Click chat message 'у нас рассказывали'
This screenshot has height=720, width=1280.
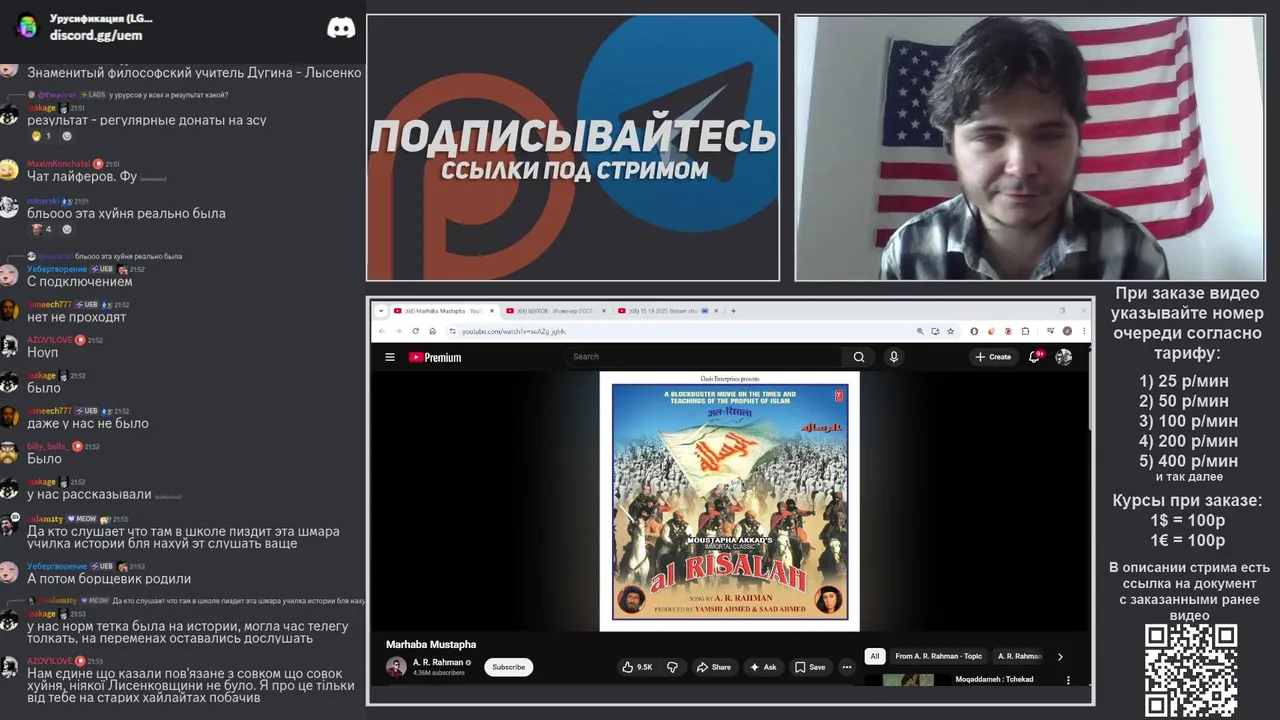coord(90,494)
